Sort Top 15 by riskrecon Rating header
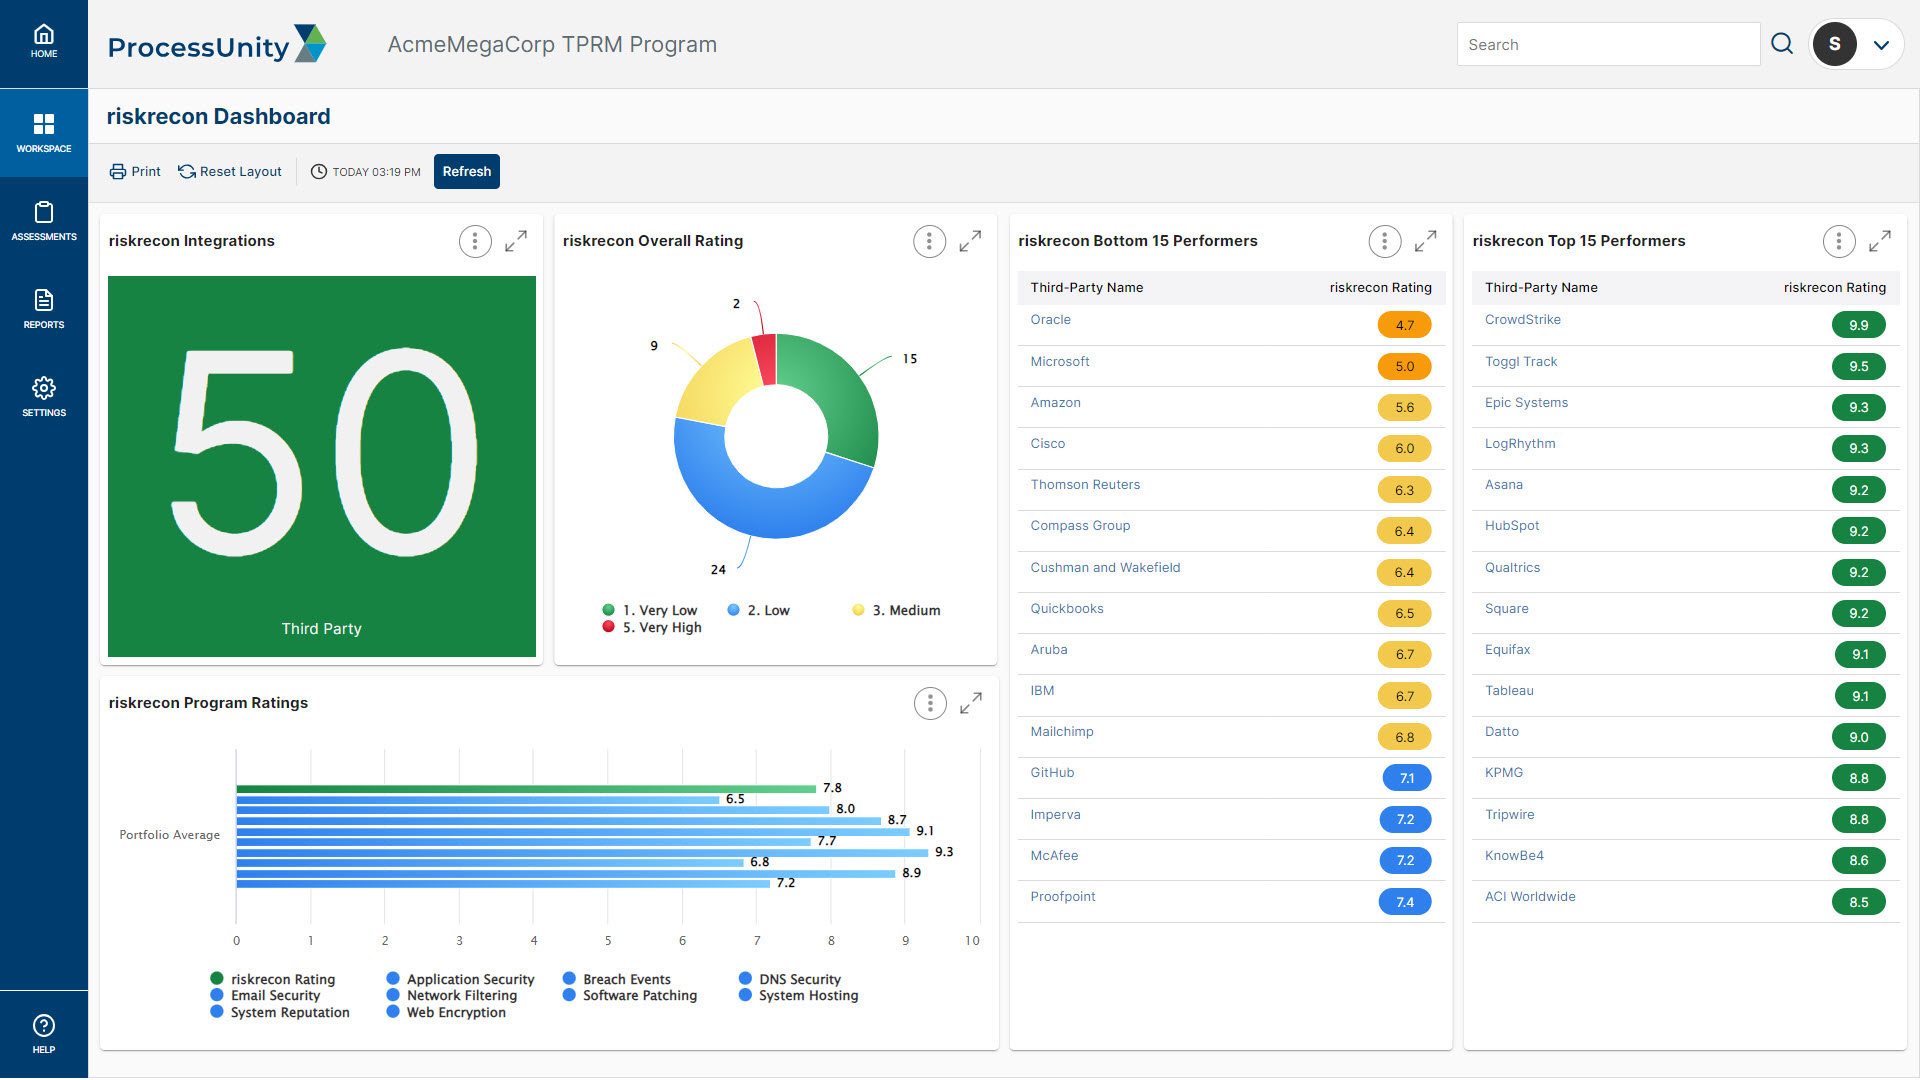Screen dimensions: 1920x1080 1834,288
